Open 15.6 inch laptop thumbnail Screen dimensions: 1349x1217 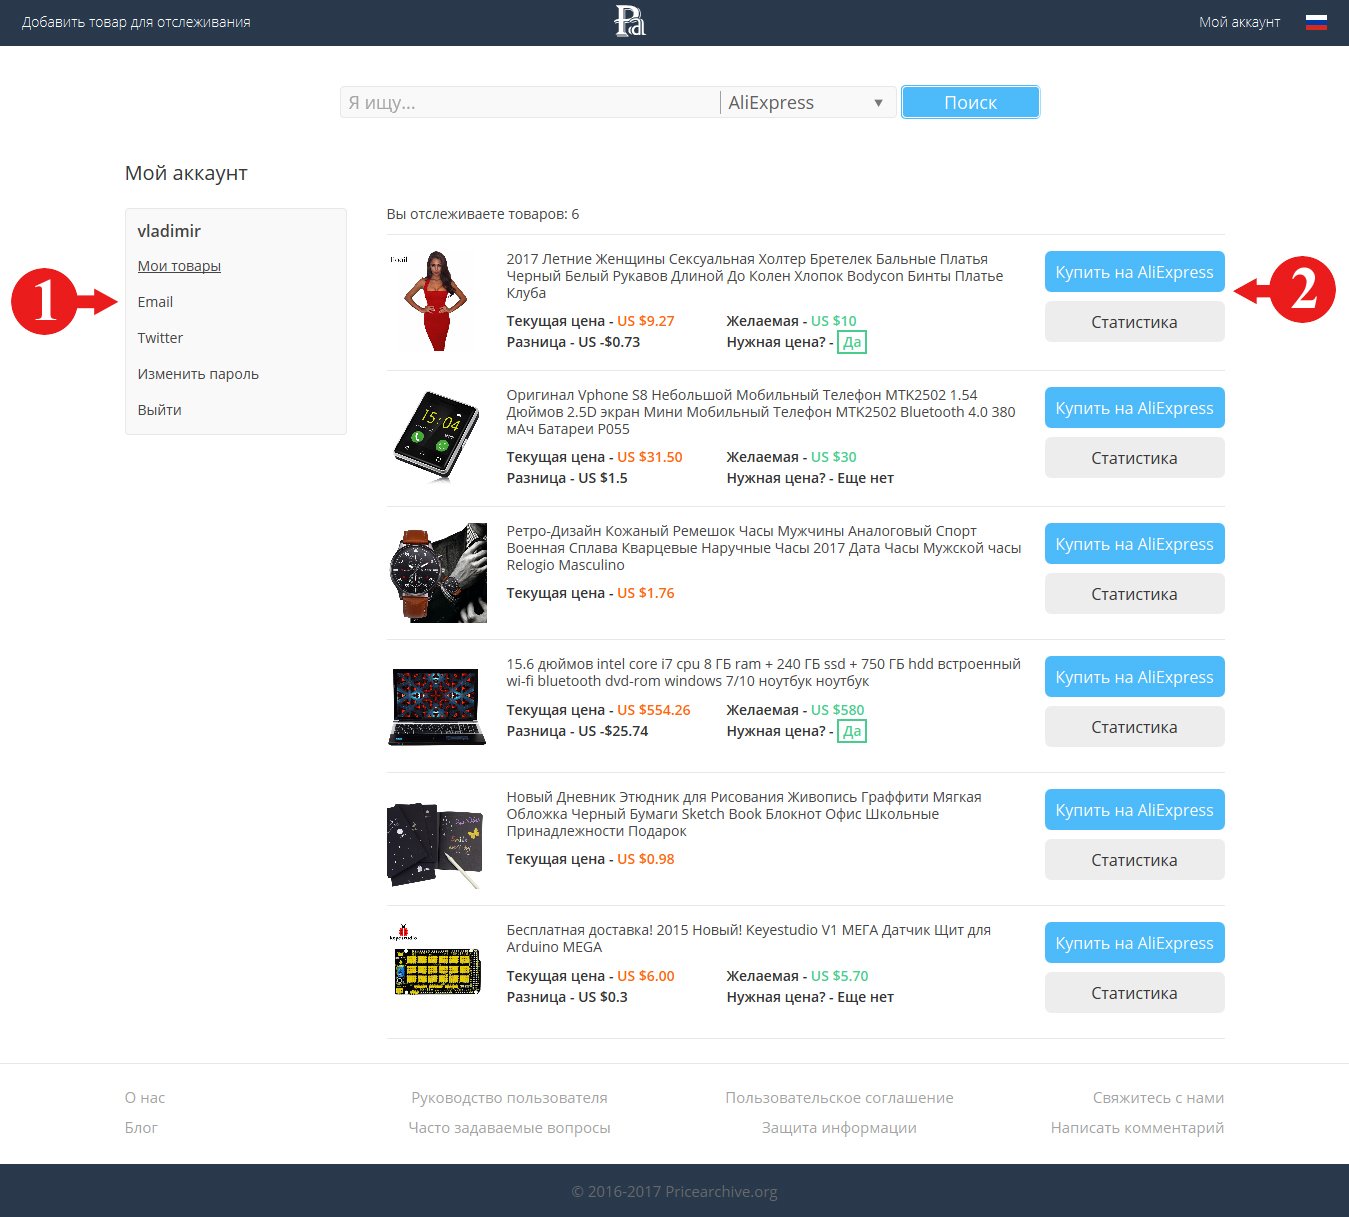click(437, 706)
